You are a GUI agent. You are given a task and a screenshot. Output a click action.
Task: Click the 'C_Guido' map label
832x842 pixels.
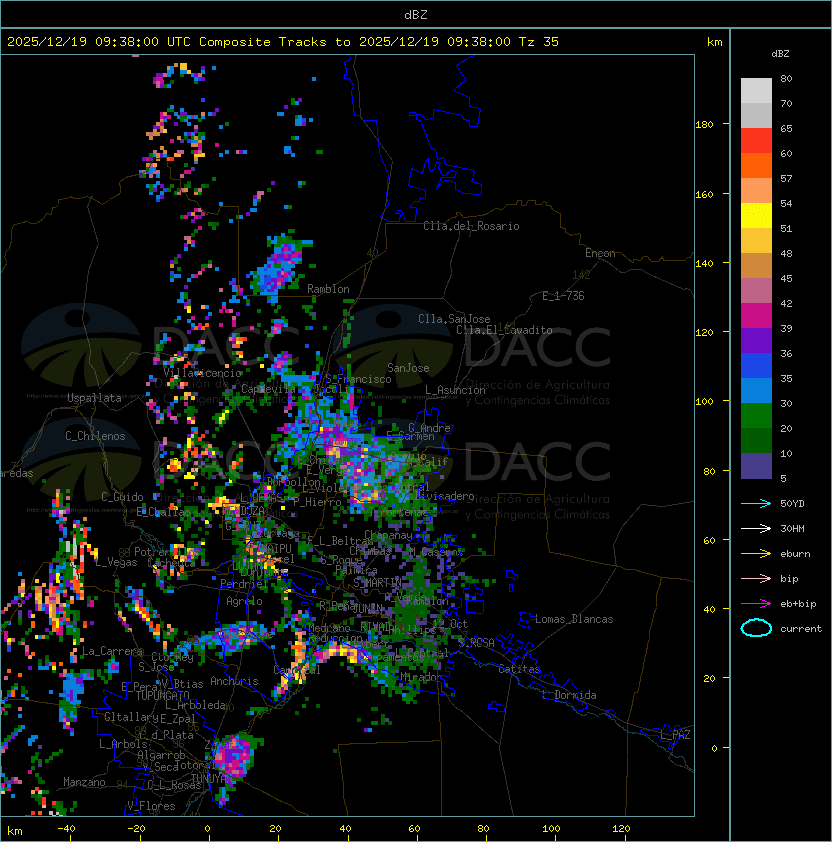[x=122, y=497]
